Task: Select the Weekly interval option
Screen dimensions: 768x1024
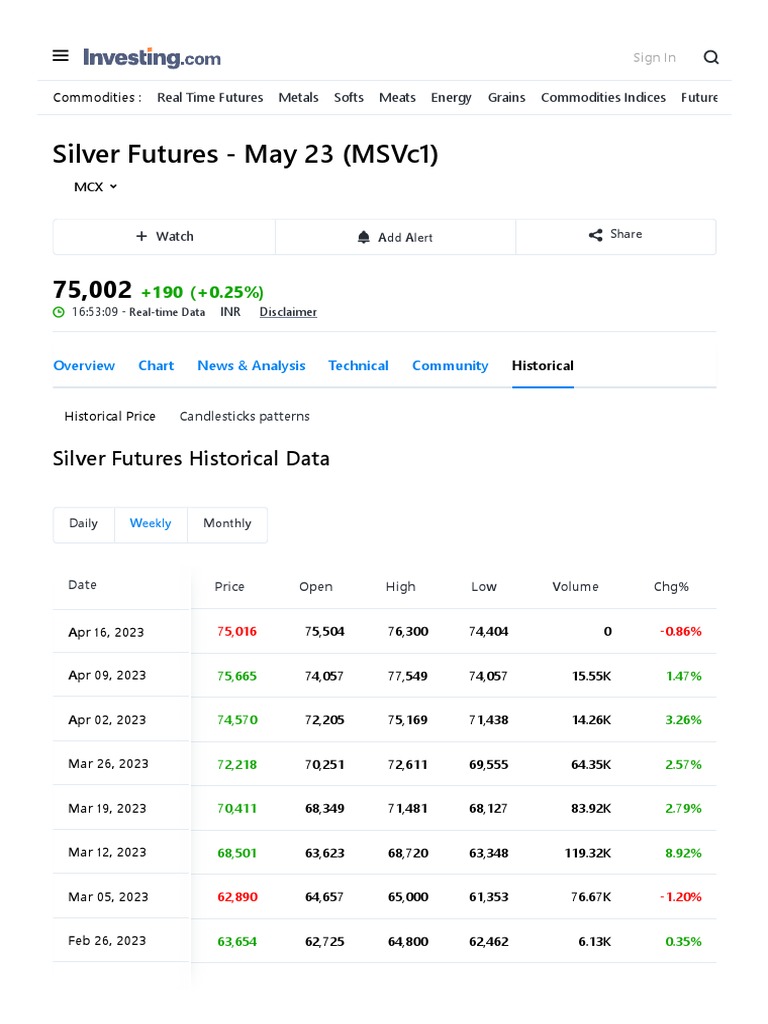Action: (150, 524)
